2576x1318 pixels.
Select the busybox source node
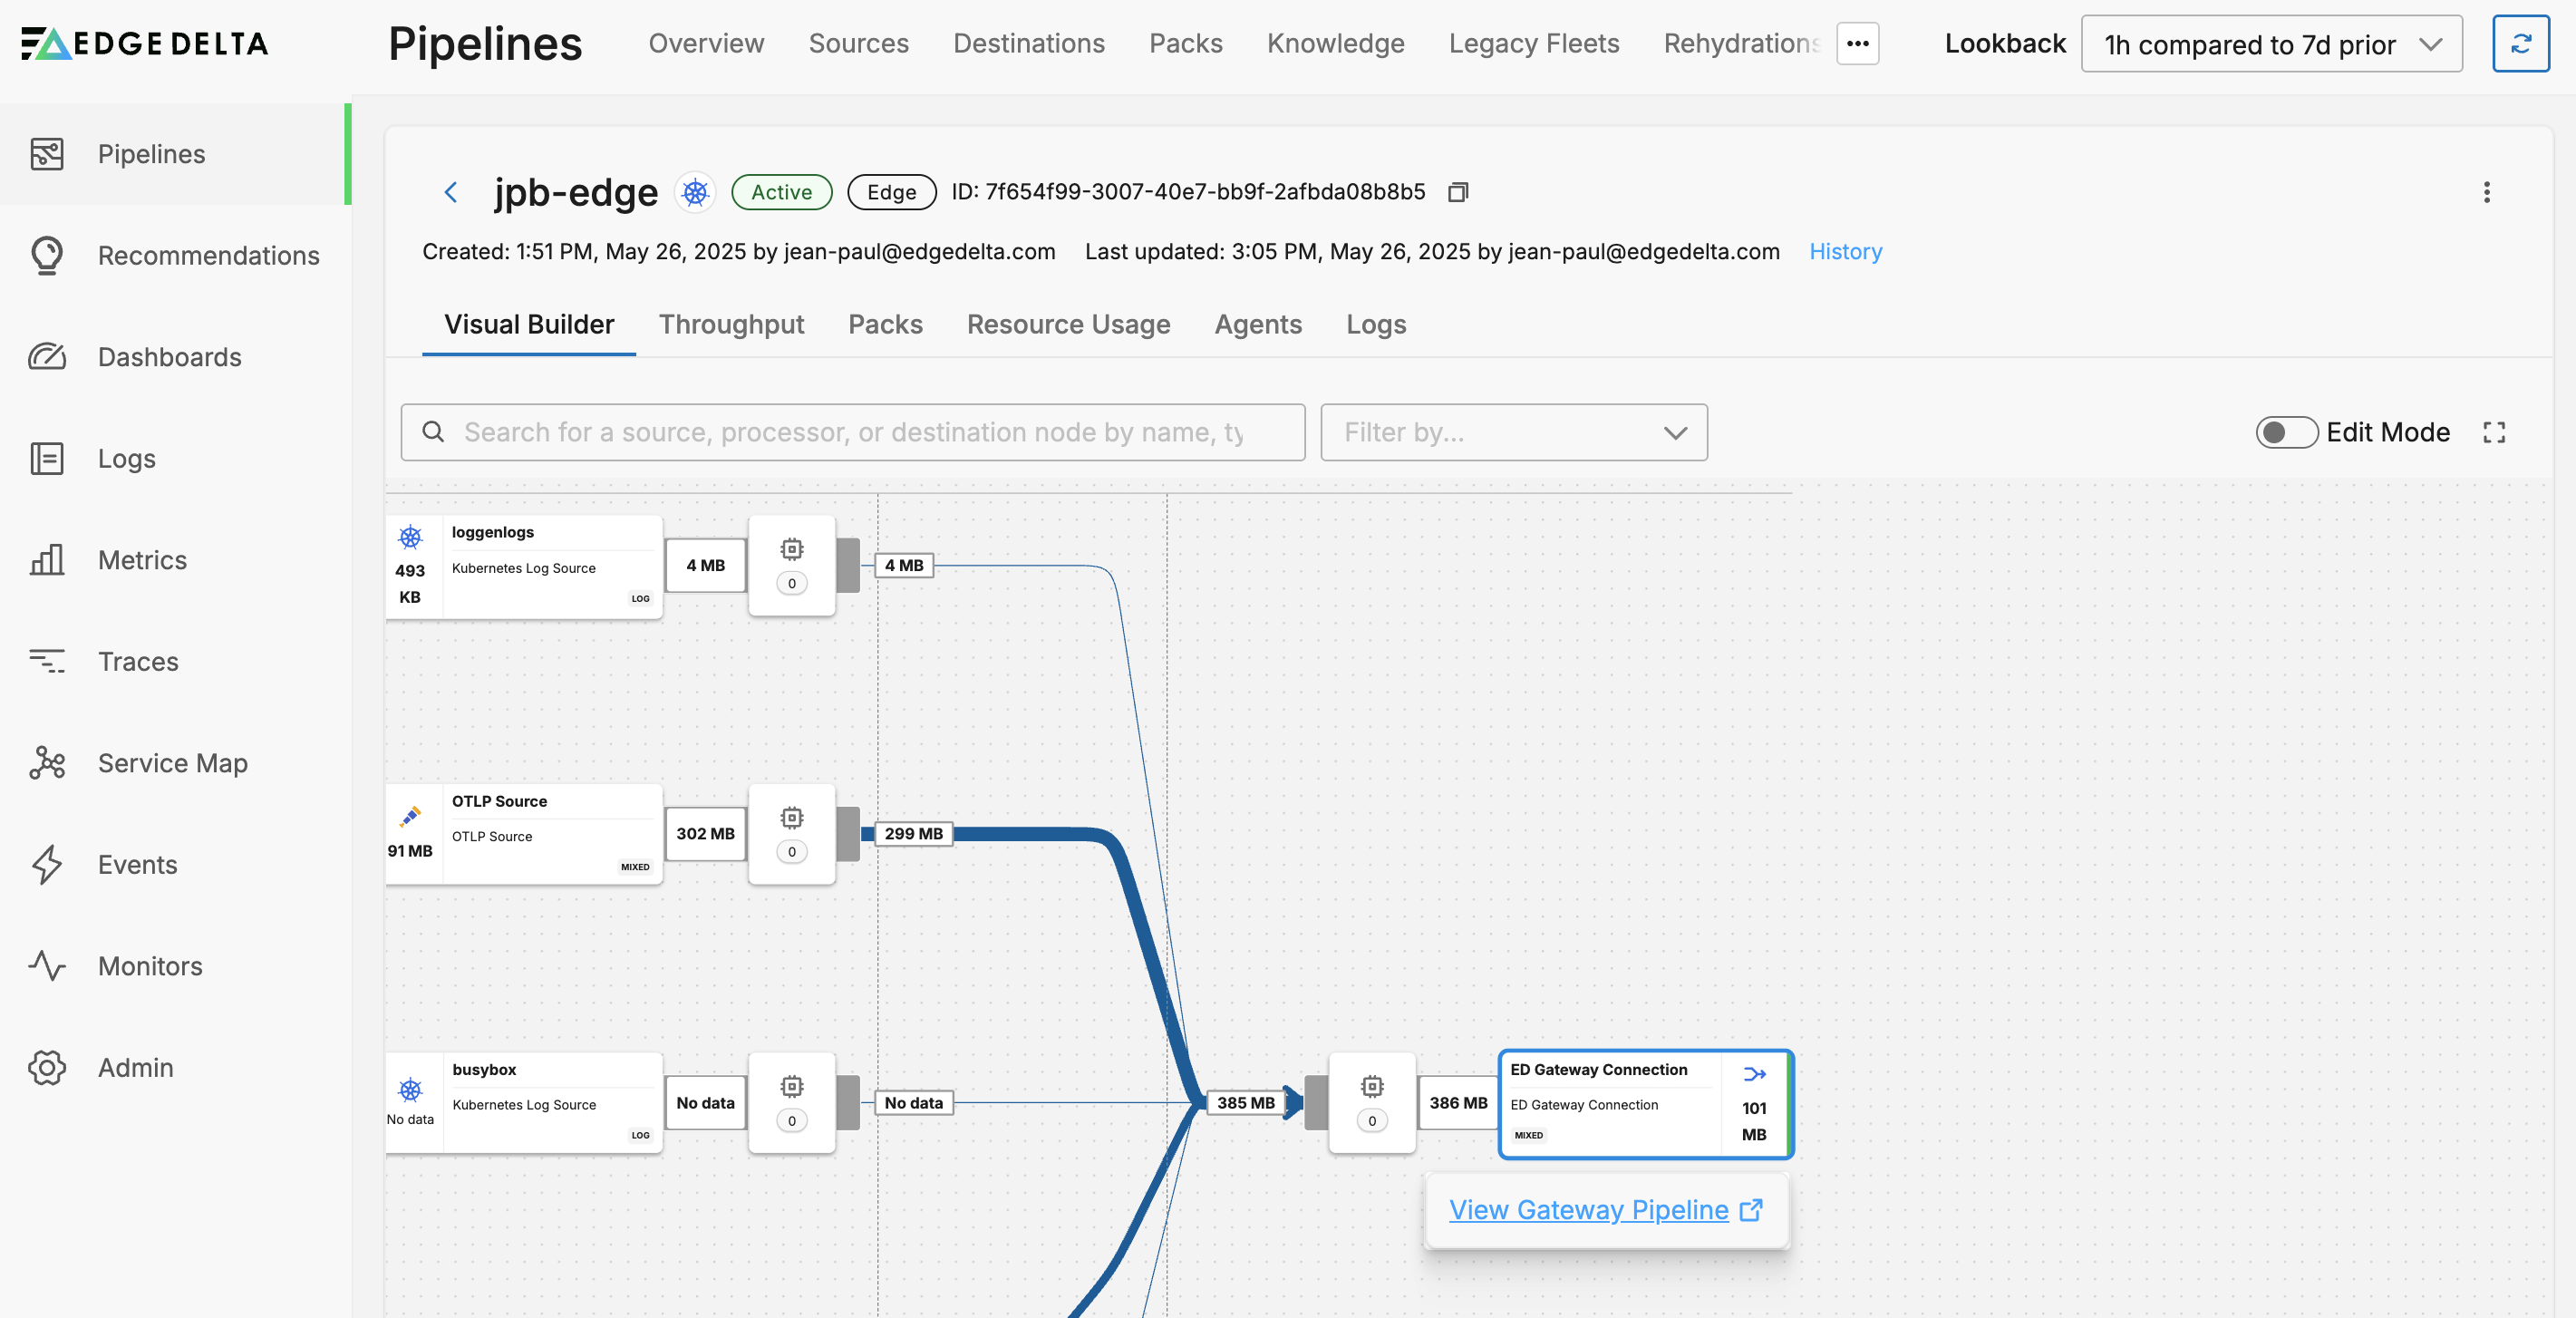524,1103
